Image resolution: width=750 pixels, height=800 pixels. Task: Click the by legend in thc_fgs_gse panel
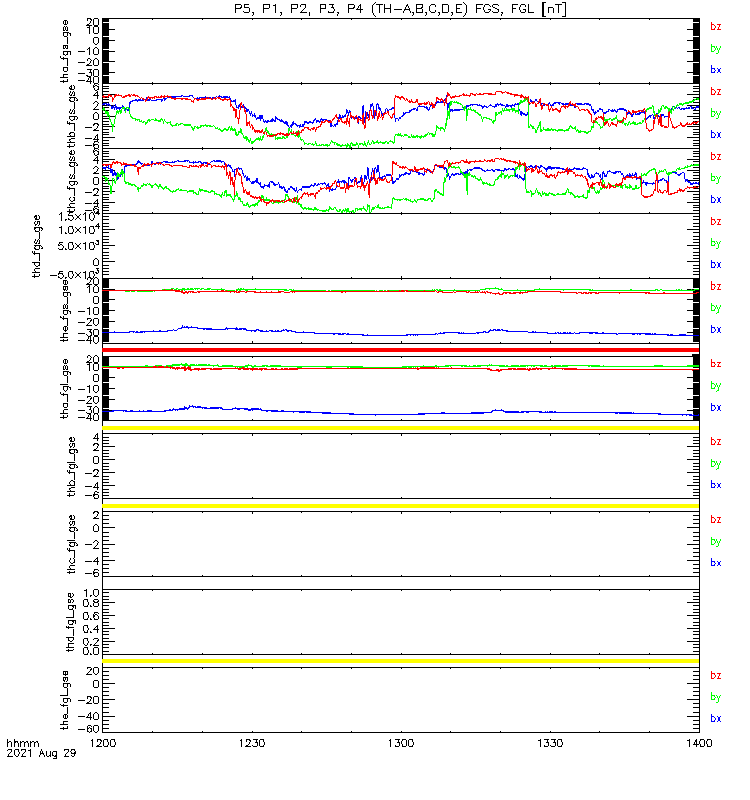tap(716, 178)
